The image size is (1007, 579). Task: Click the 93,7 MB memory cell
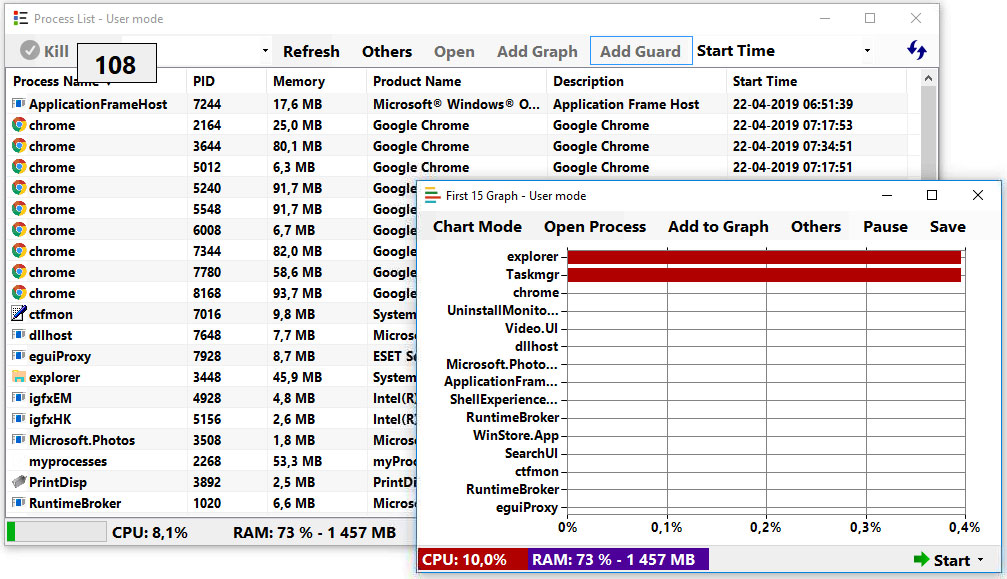pos(297,293)
